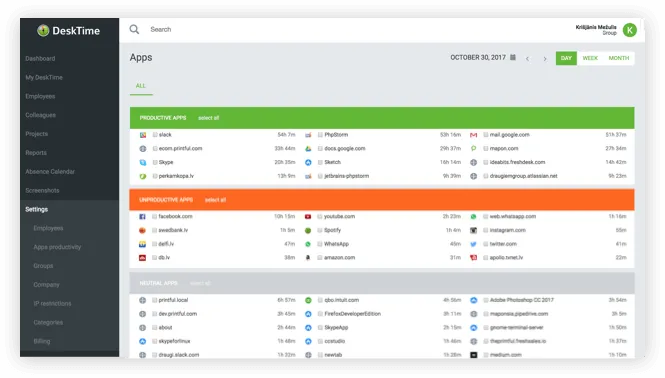This screenshot has height=378, width=665.
Task: Open sidebar Employees below My DeskTime
Action: pyautogui.click(x=40, y=96)
